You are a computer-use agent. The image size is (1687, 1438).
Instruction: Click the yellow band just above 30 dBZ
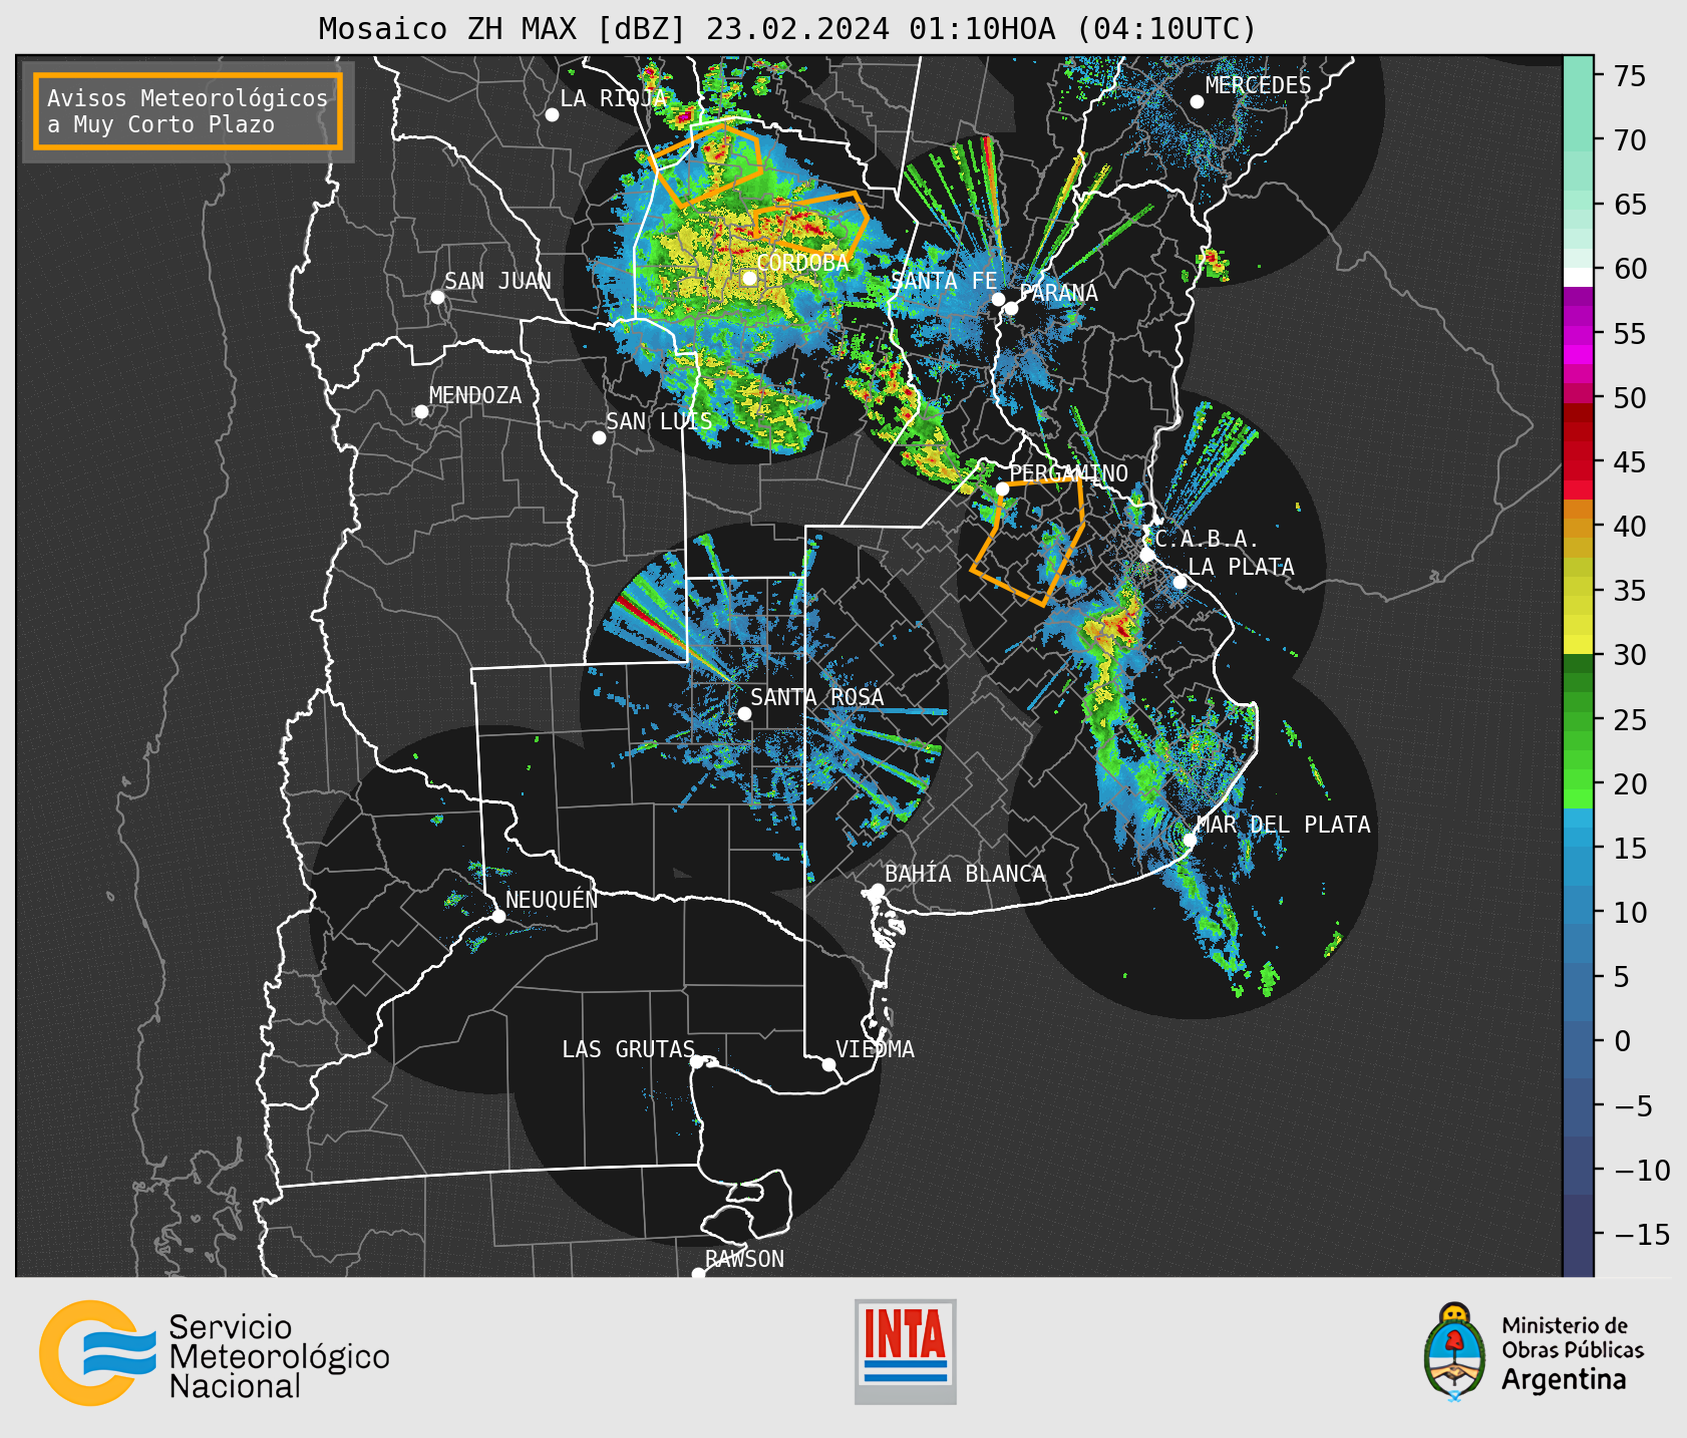click(1578, 645)
